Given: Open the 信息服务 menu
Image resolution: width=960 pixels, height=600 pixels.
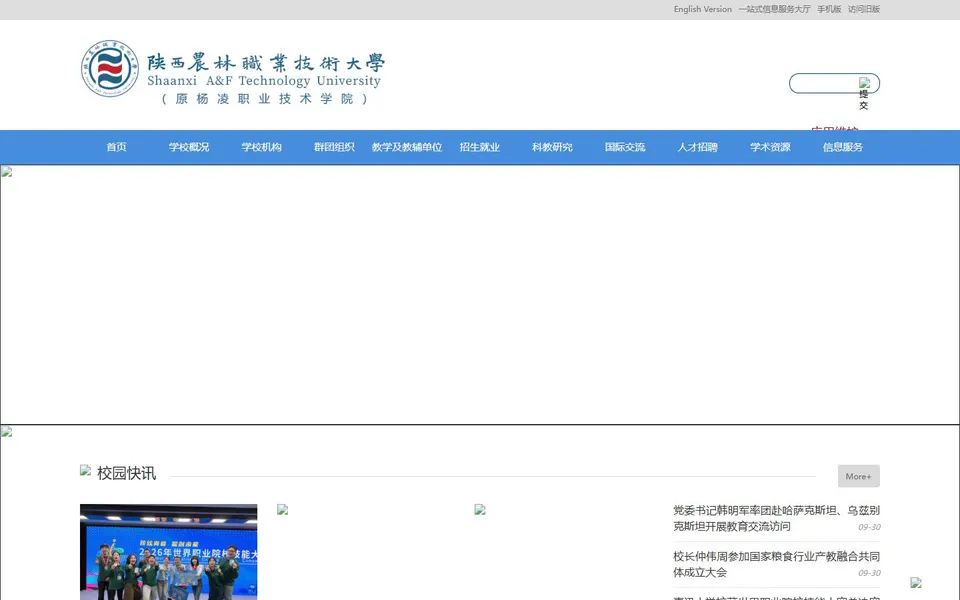Looking at the screenshot, I should pyautogui.click(x=843, y=147).
